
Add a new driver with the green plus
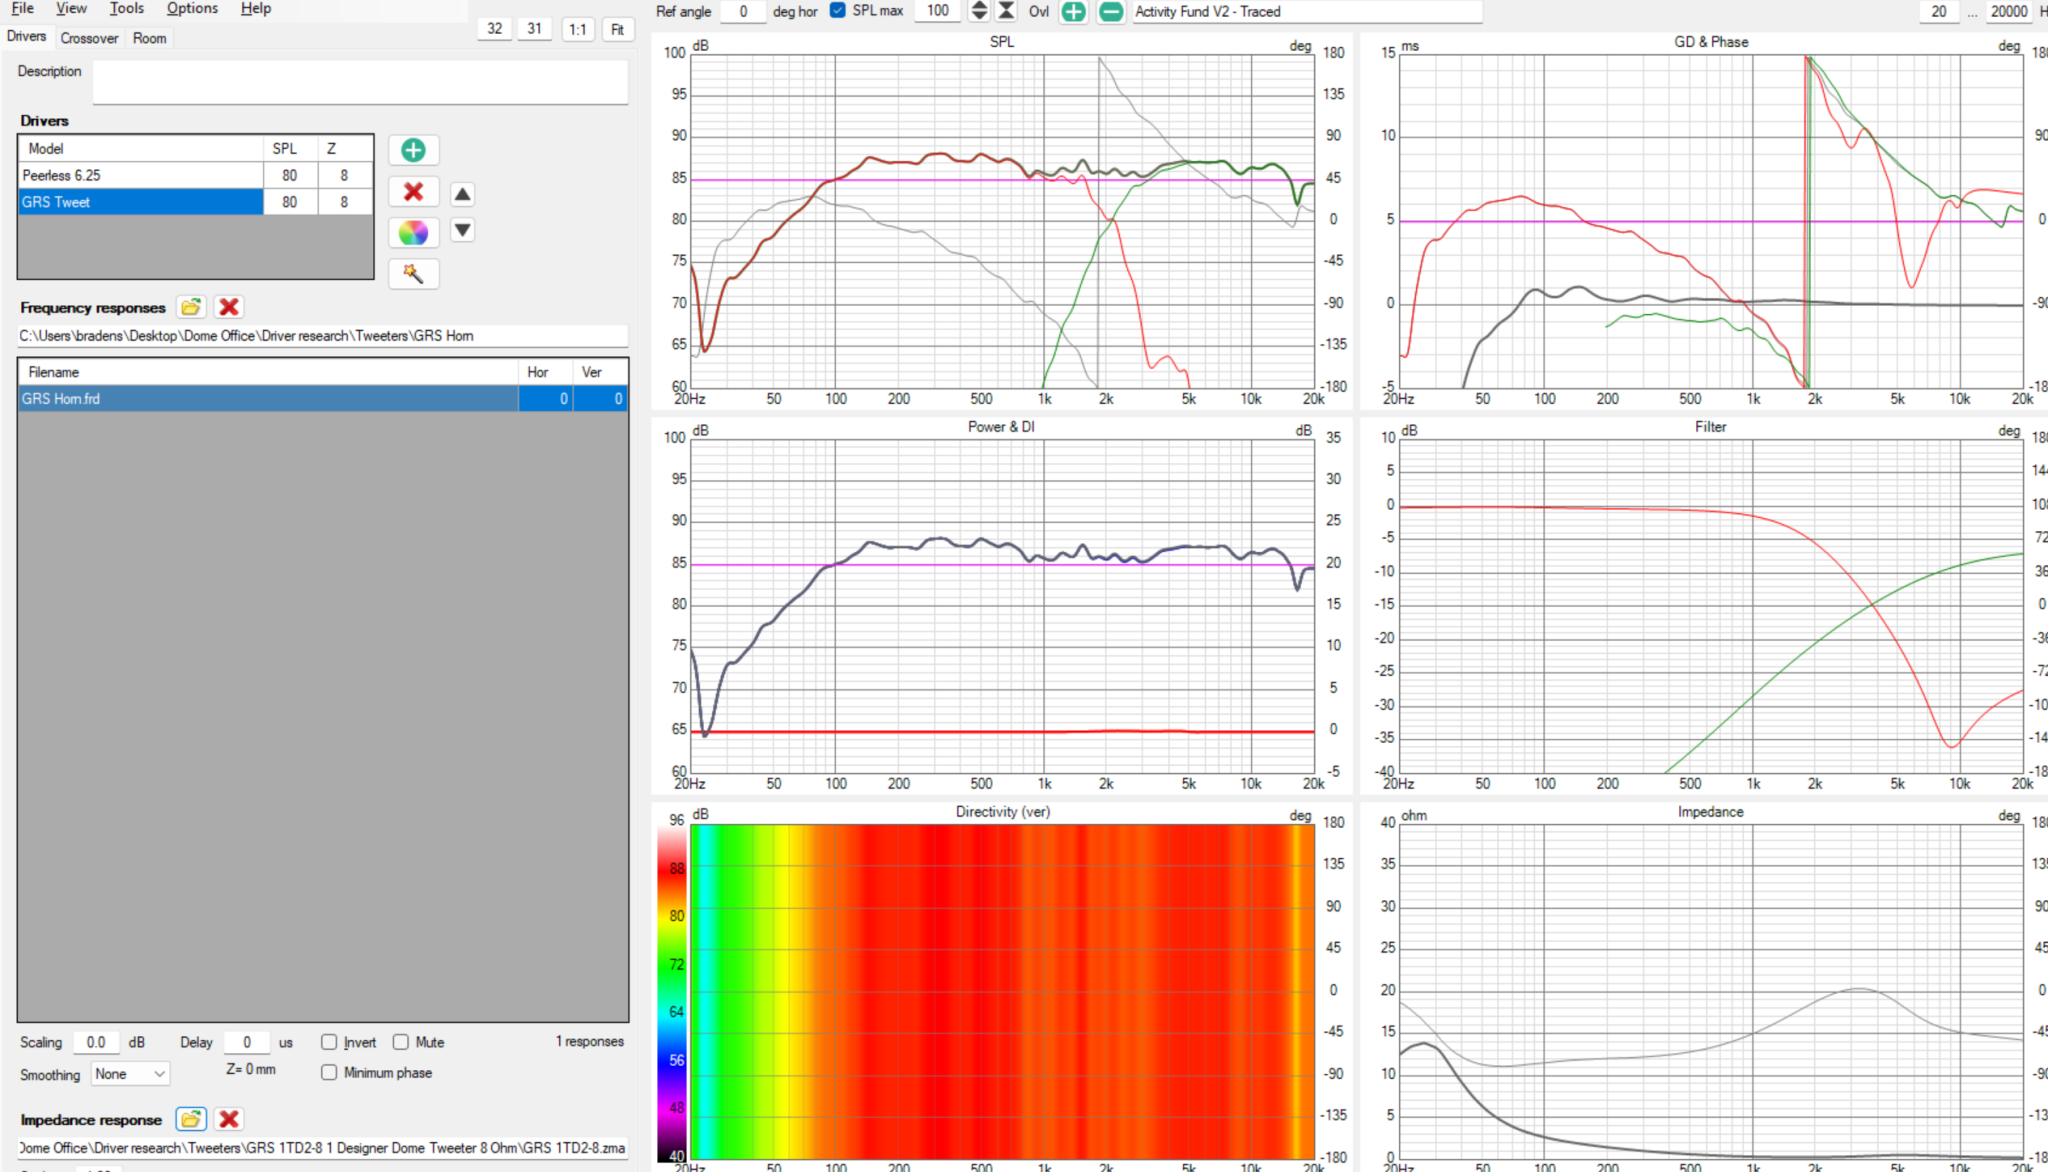413,150
